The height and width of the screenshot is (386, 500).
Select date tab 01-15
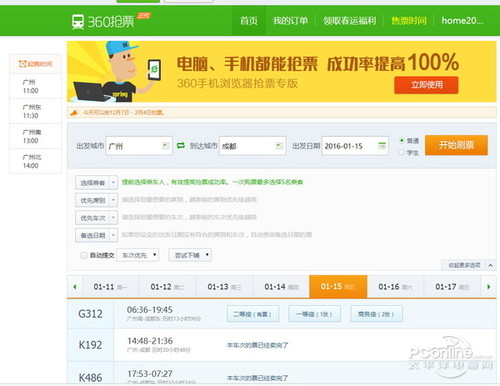[338, 287]
